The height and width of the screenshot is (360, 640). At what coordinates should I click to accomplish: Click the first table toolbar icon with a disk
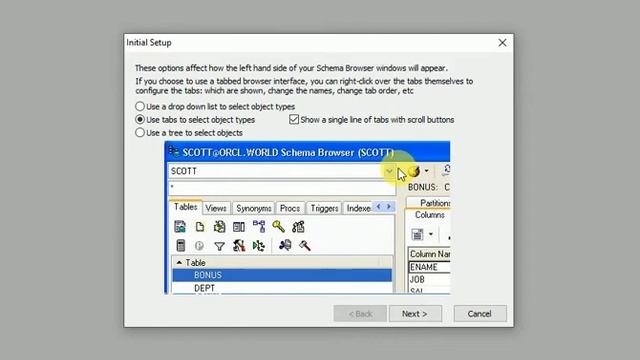[x=180, y=227]
